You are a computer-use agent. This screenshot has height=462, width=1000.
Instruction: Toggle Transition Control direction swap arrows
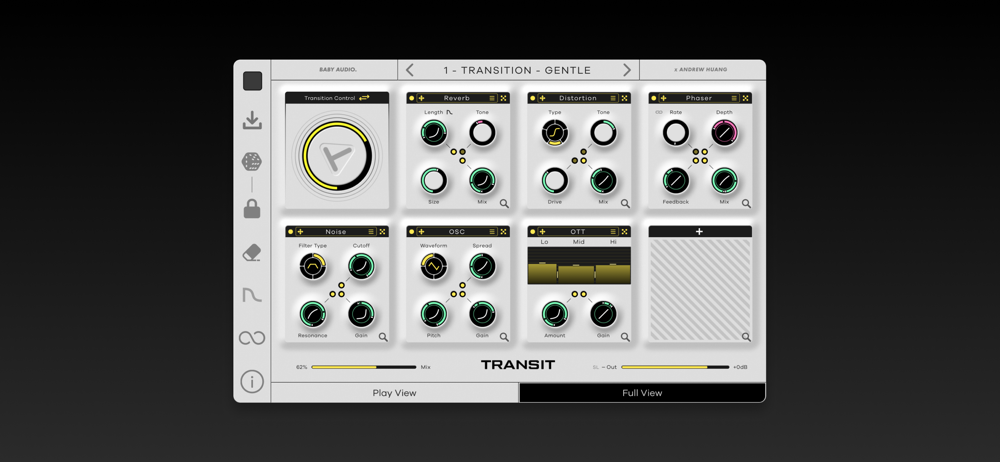click(x=364, y=98)
